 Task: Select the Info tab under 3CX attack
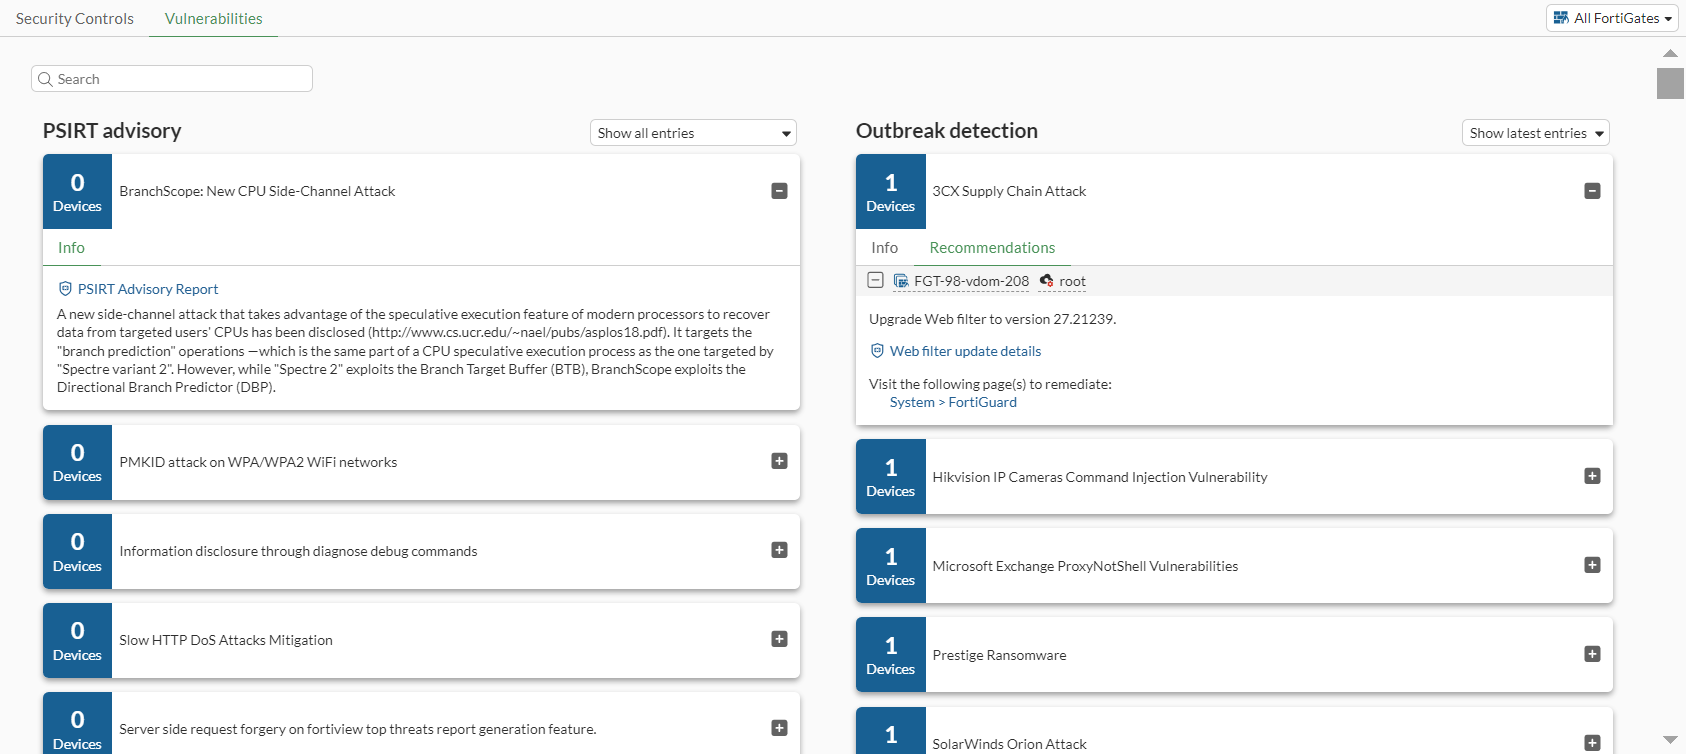(x=884, y=248)
